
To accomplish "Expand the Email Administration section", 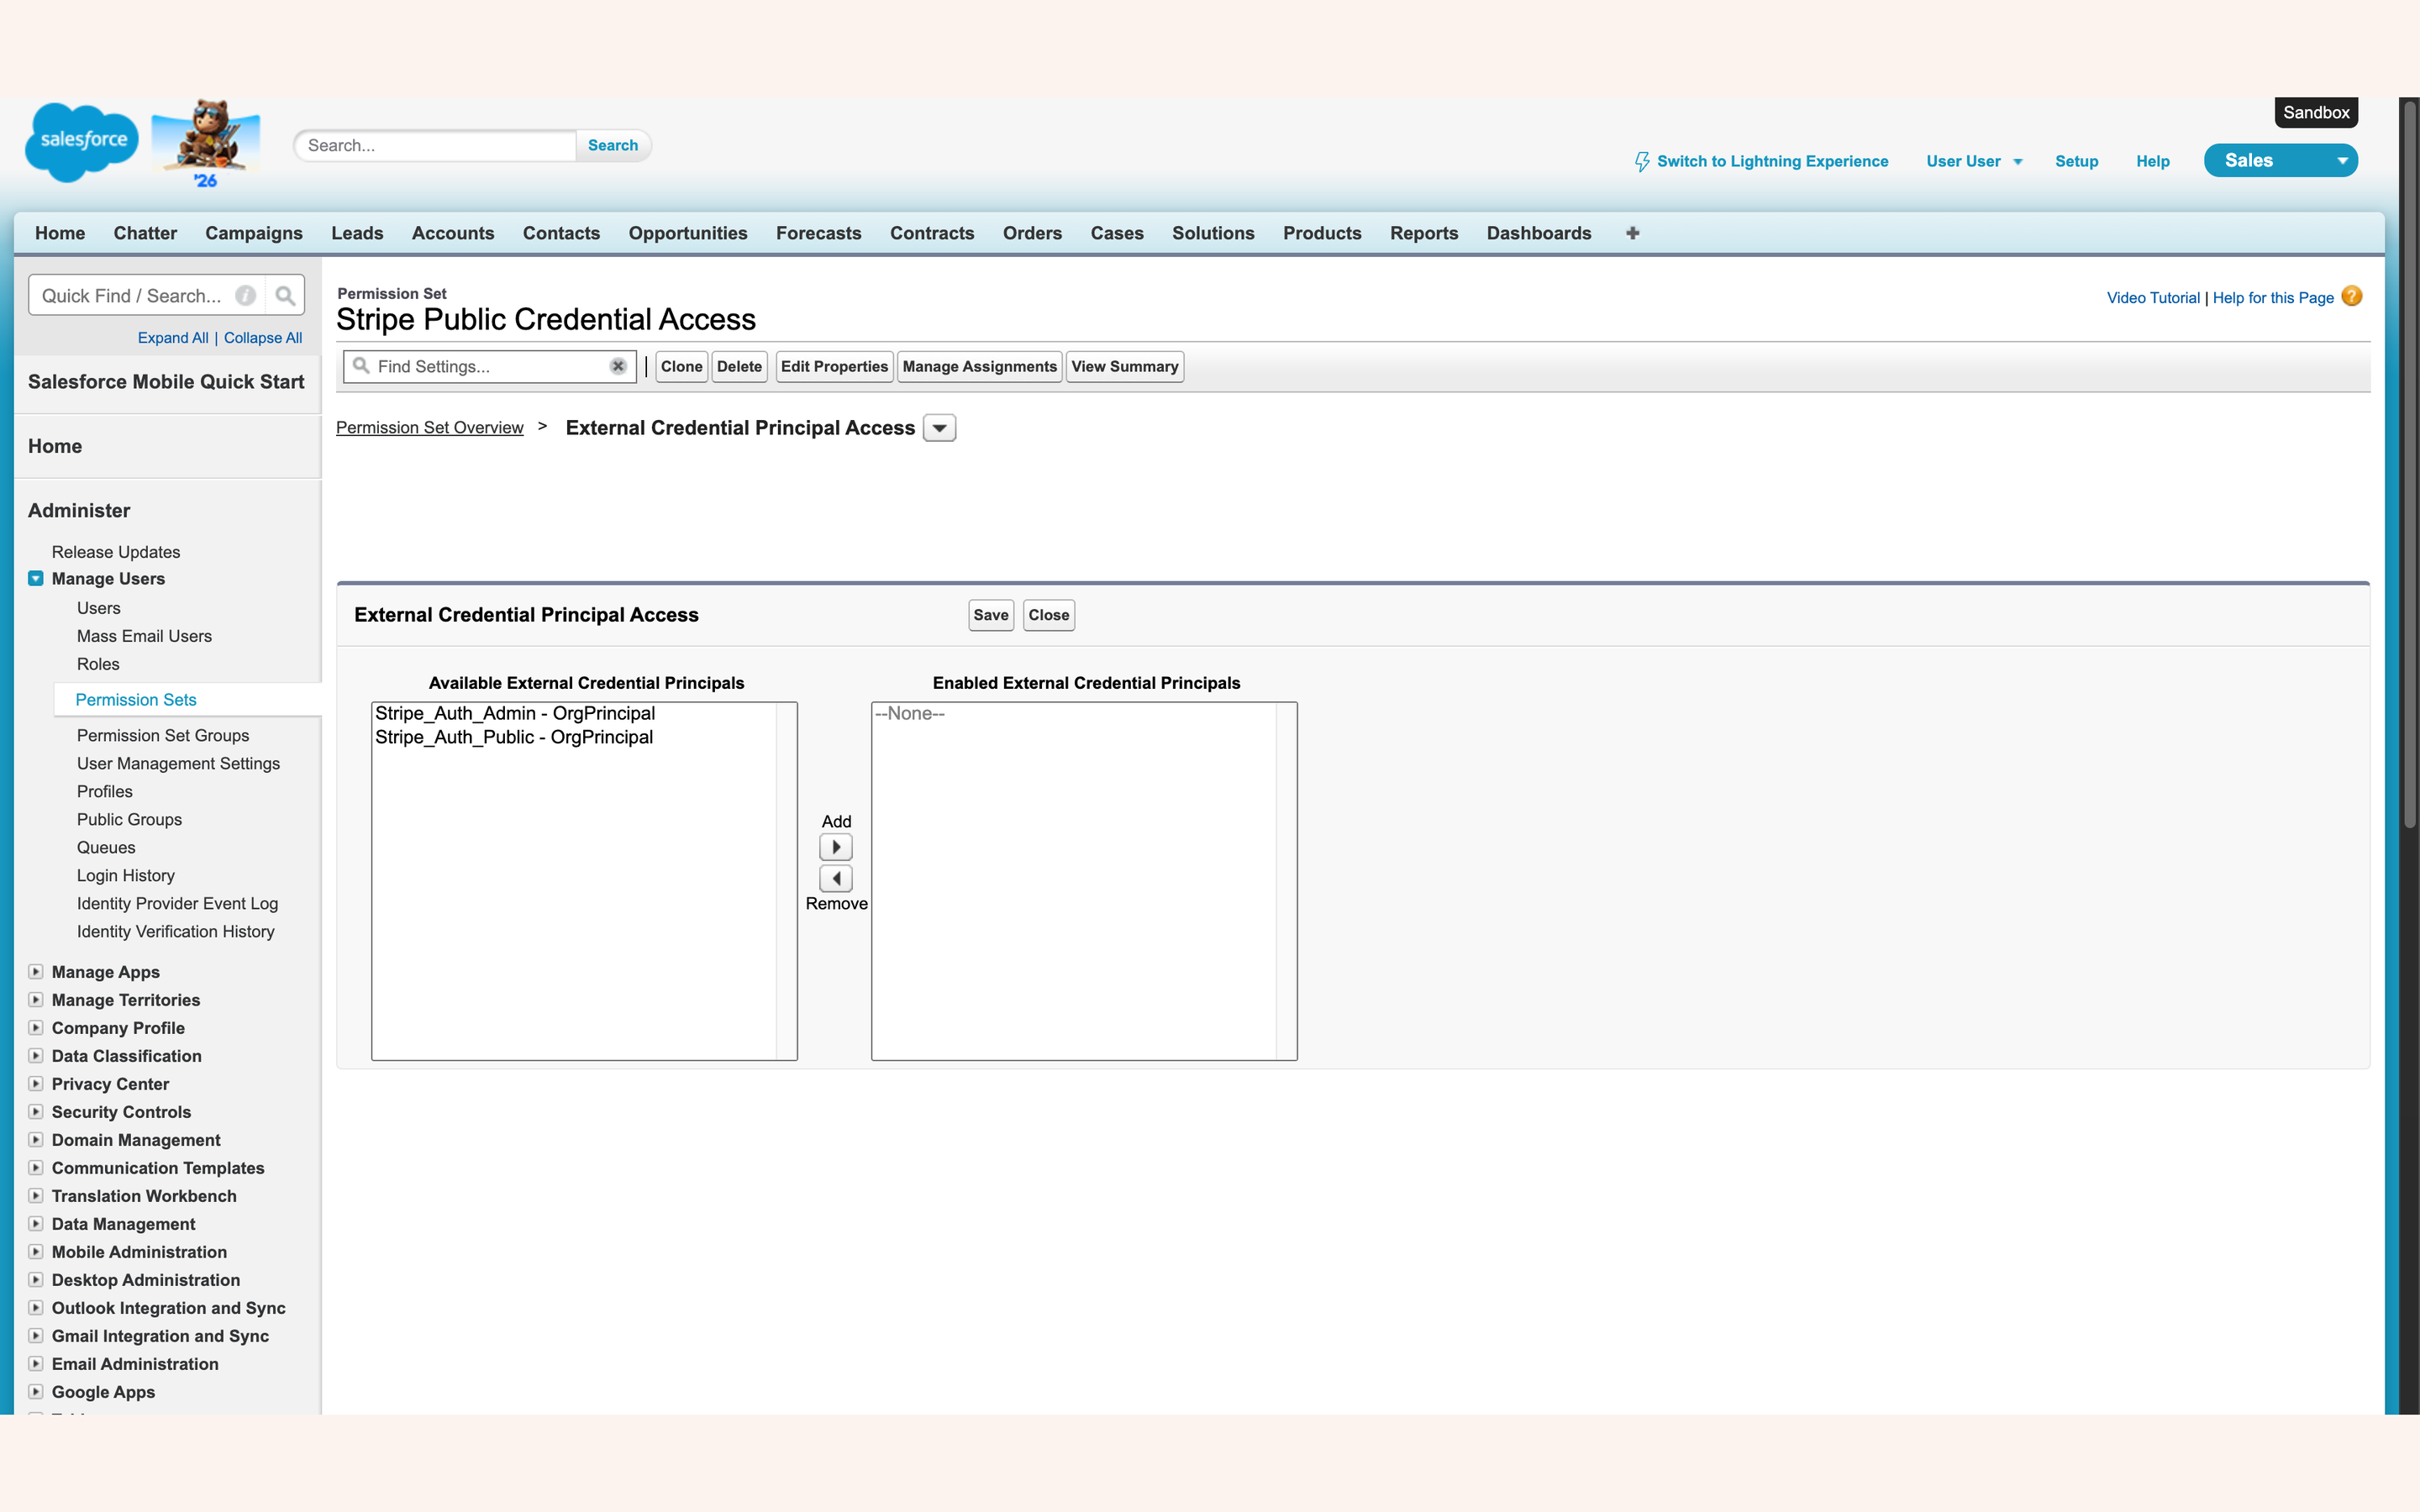I will click(36, 1364).
